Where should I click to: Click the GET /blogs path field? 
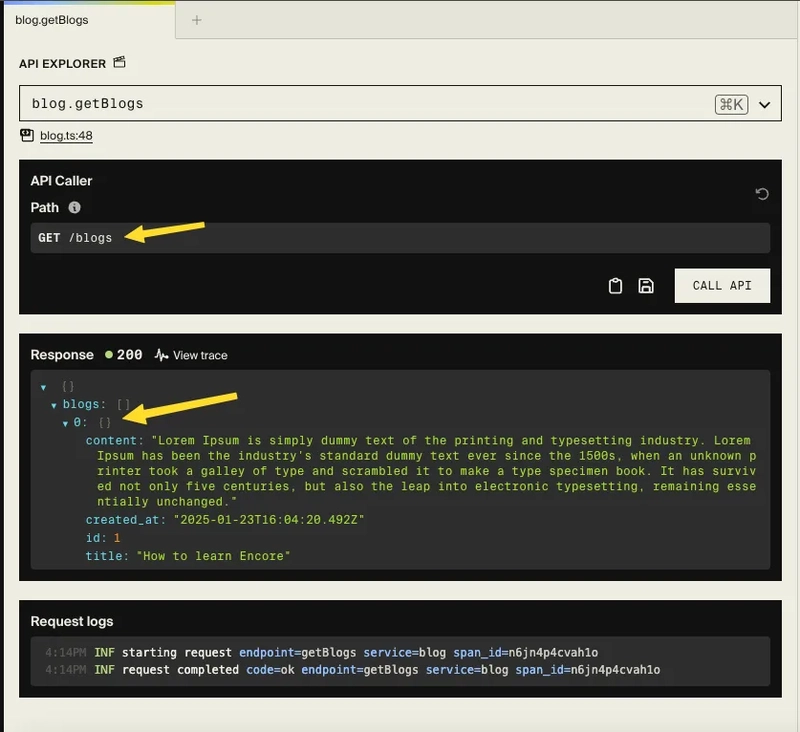400,238
